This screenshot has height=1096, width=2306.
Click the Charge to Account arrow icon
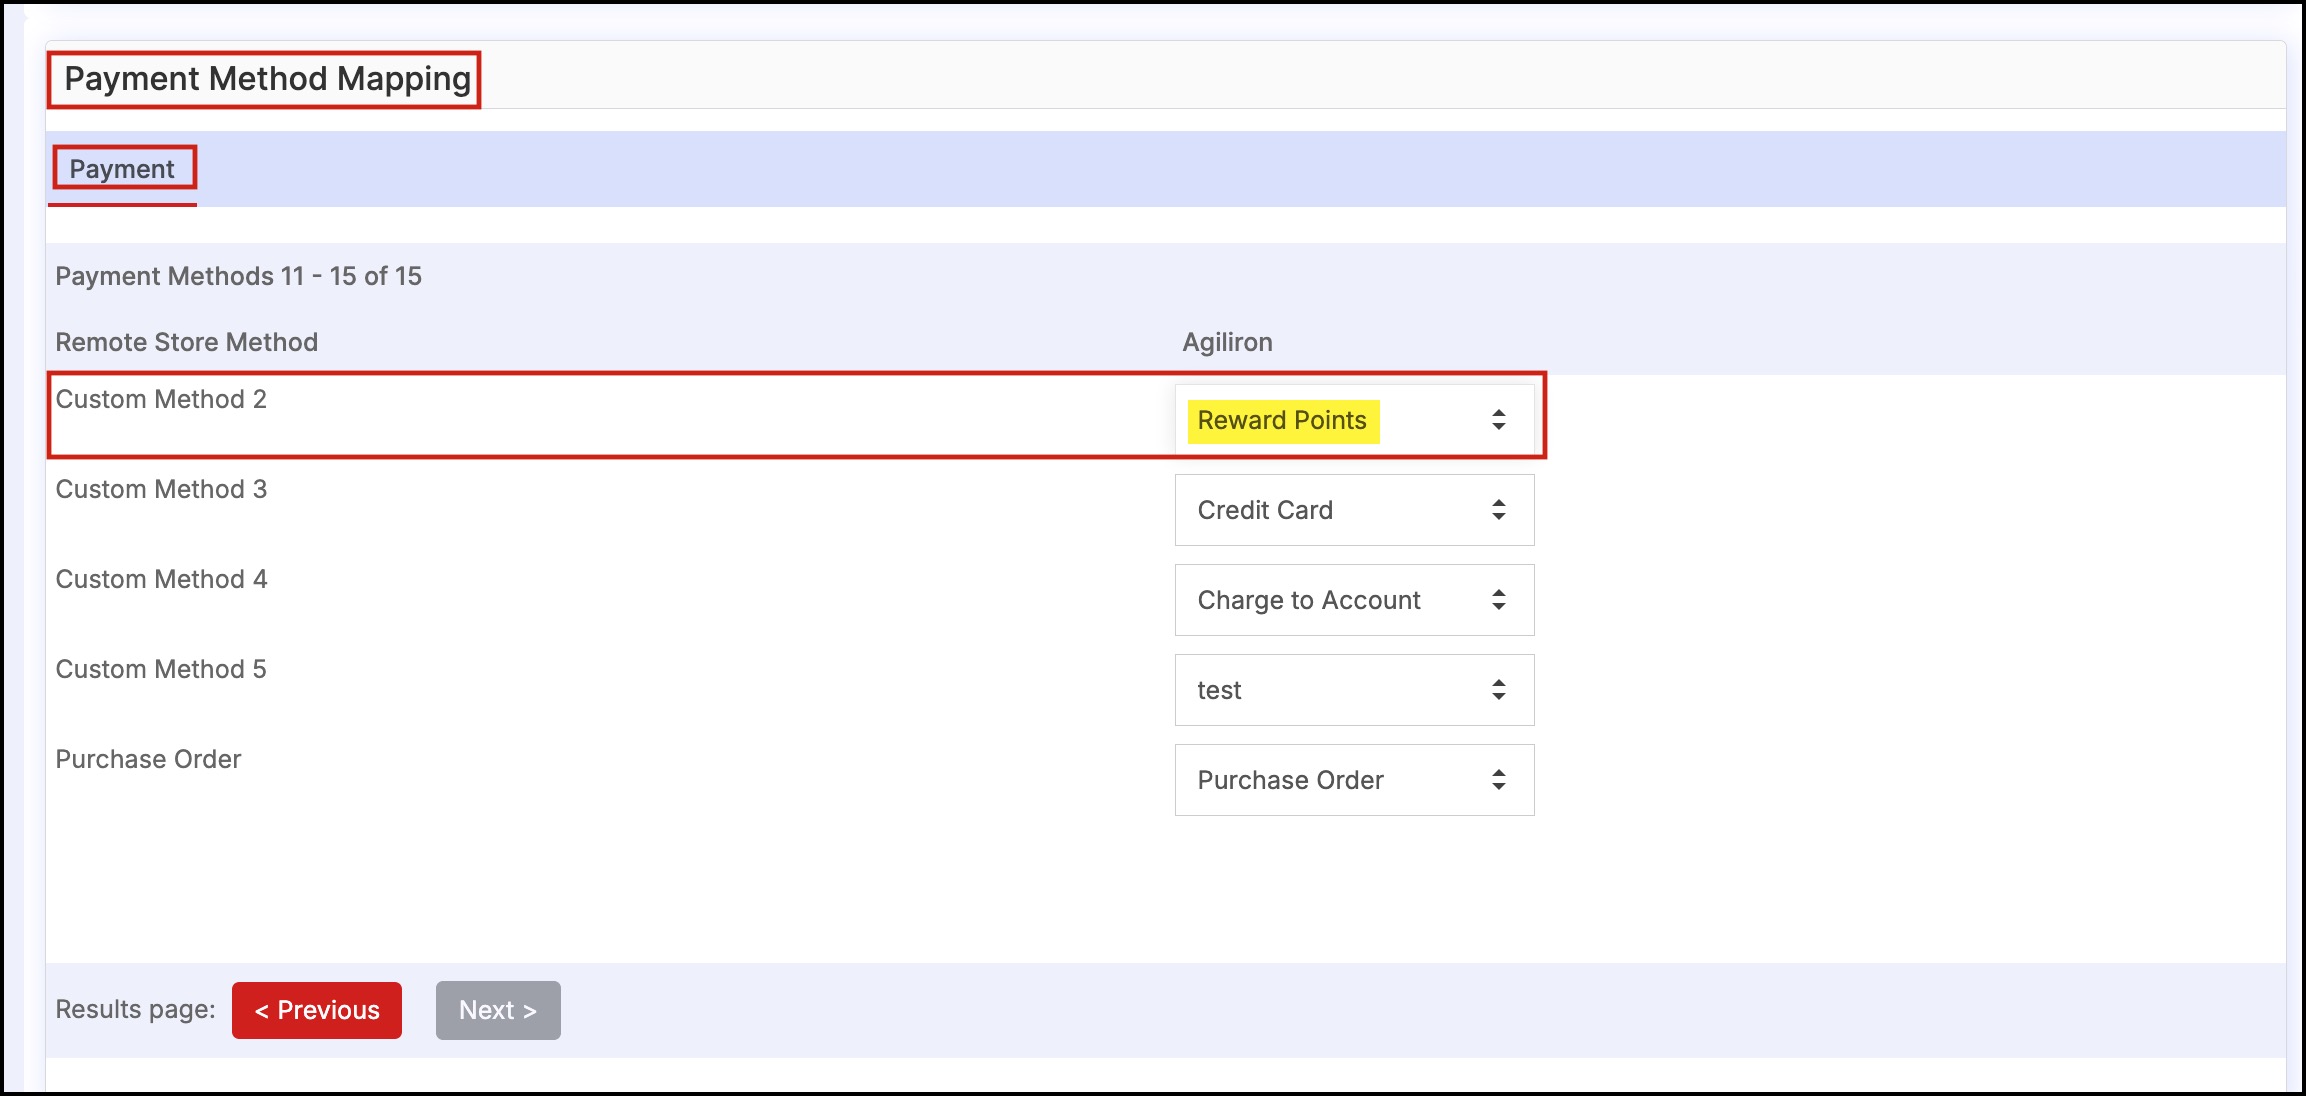point(1498,600)
